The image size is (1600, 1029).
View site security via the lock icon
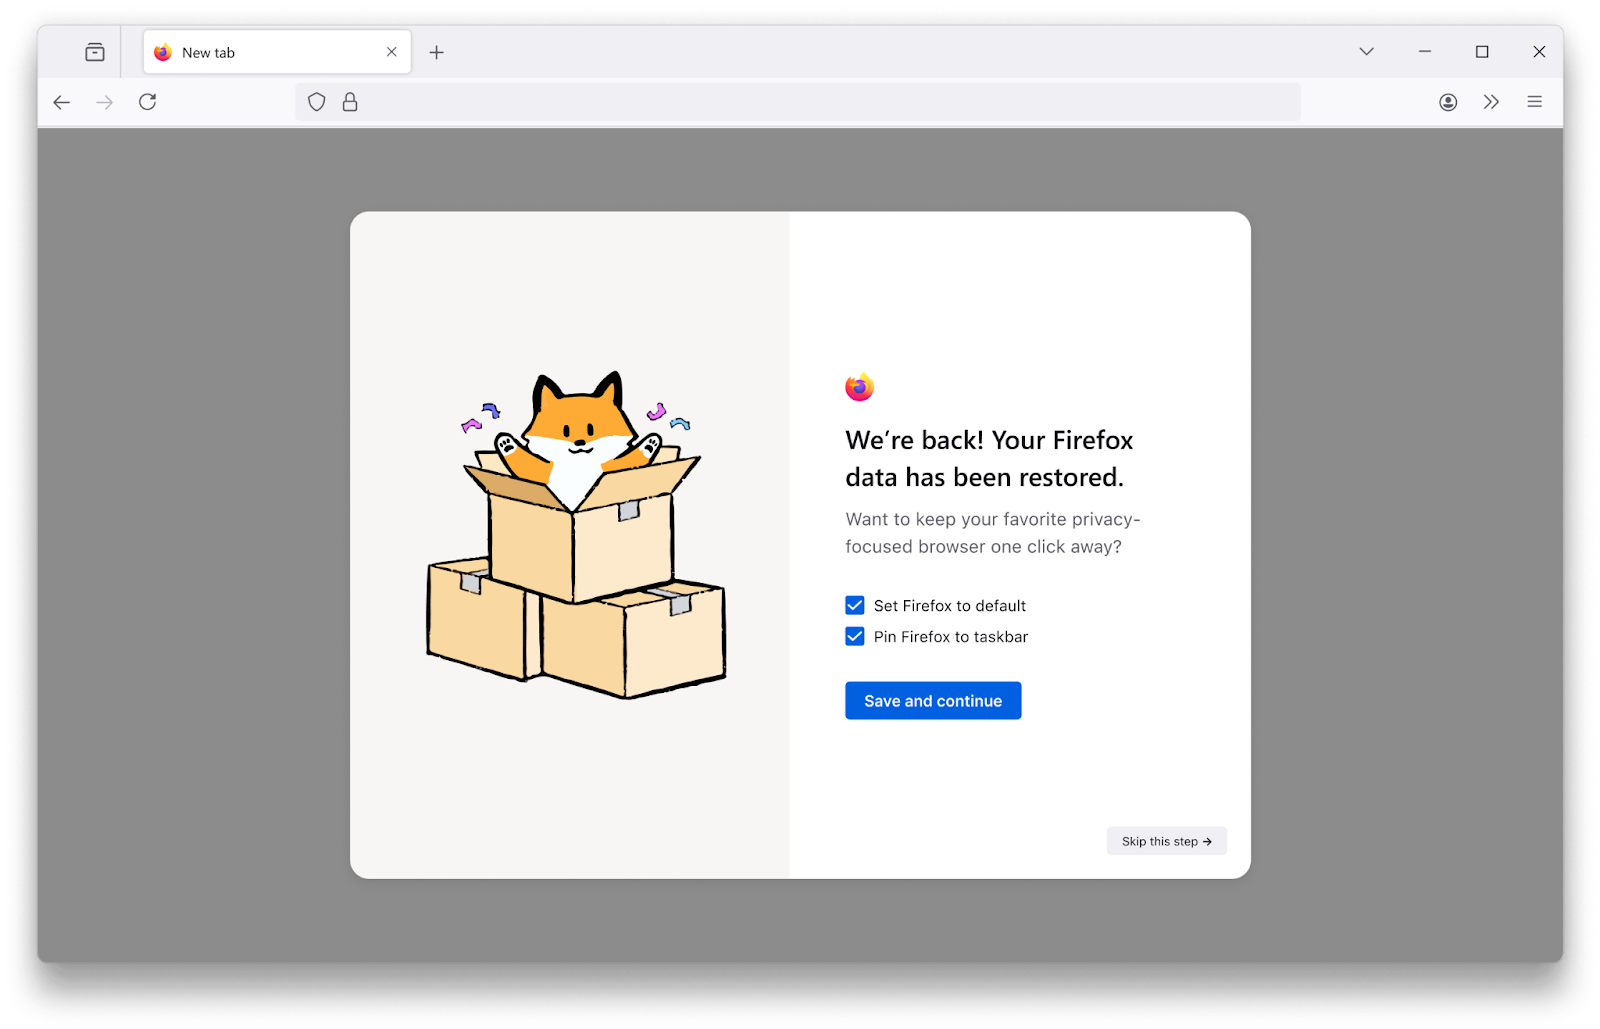point(349,101)
